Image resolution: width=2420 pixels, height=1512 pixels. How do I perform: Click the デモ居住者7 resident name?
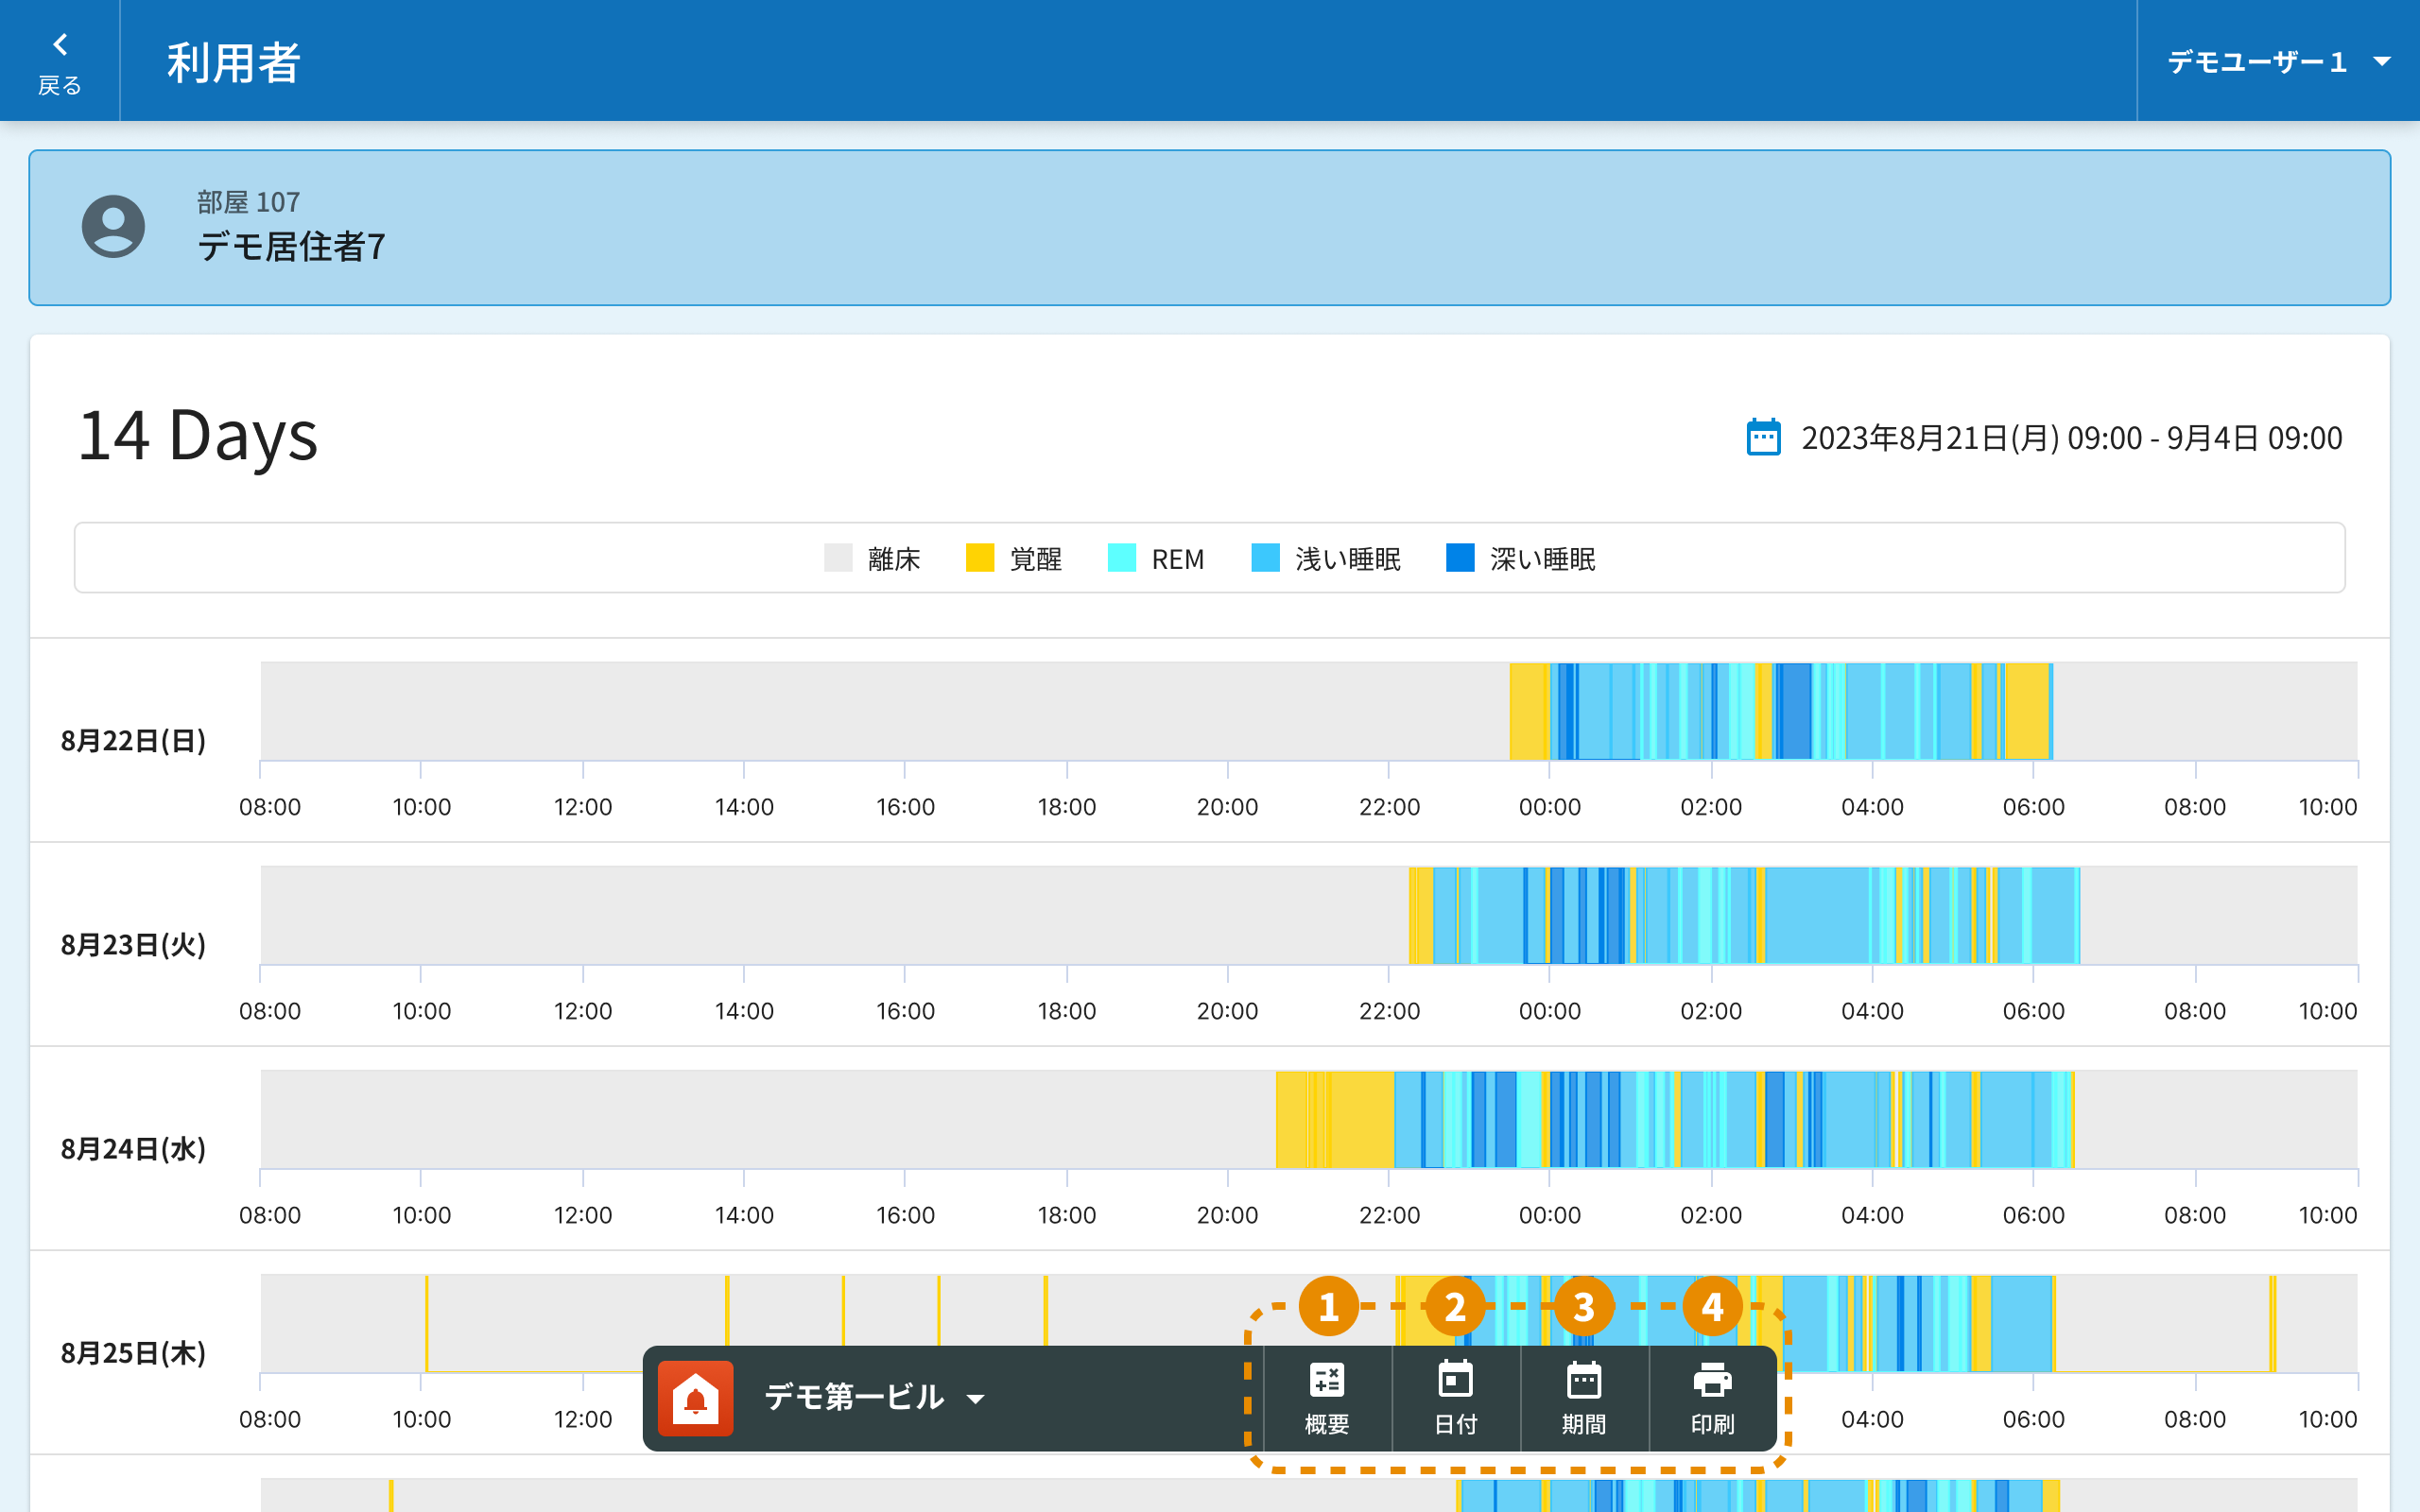pos(291,246)
